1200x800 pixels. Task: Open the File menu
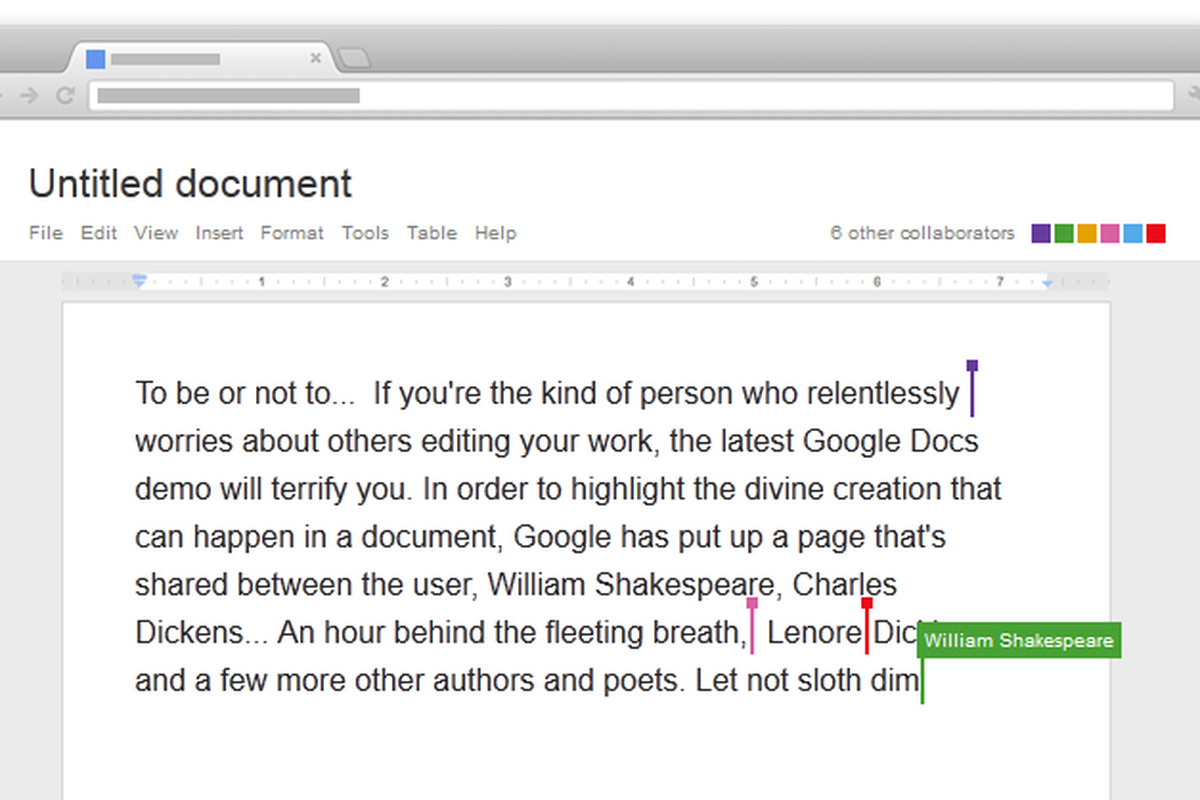tap(46, 233)
